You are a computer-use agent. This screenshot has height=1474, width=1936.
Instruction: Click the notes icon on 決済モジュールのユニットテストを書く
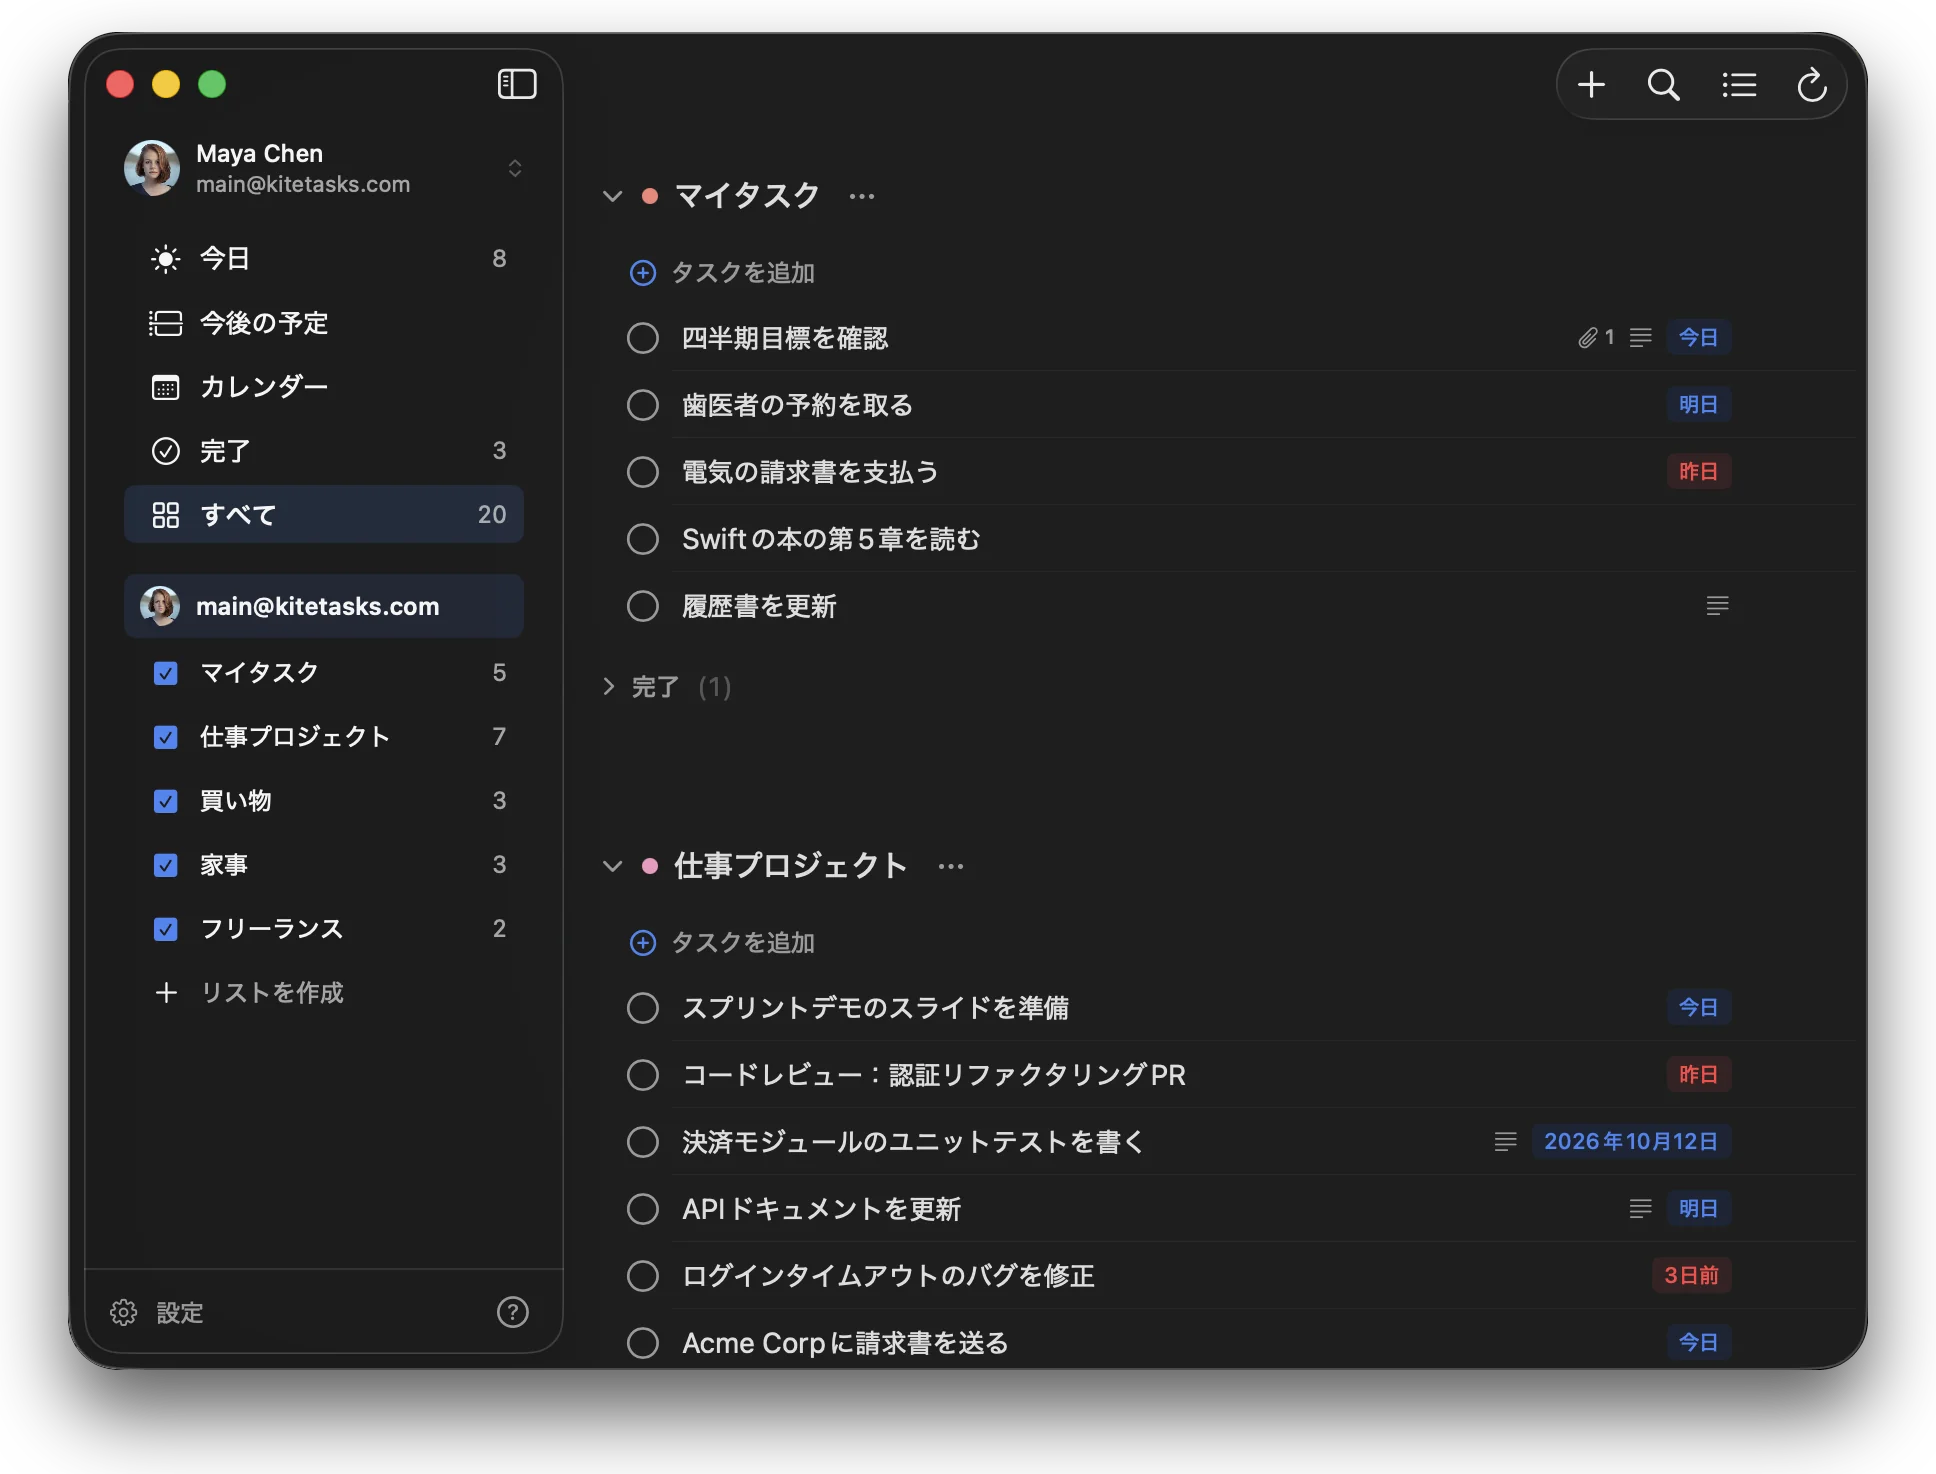pyautogui.click(x=1505, y=1141)
